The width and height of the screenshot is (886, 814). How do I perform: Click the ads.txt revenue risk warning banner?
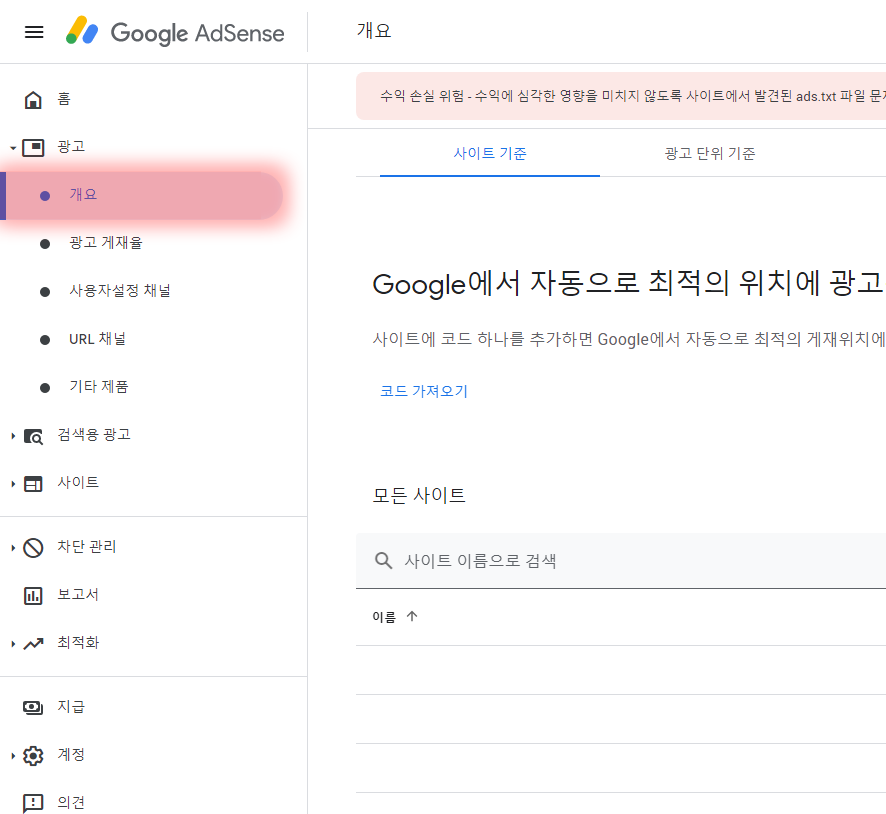coord(621,96)
